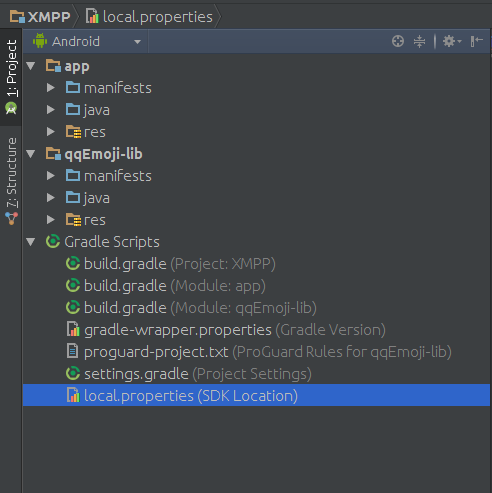The image size is (492, 493).
Task: Click the res folder icon under qqEmoji-lib
Action: coord(73,220)
